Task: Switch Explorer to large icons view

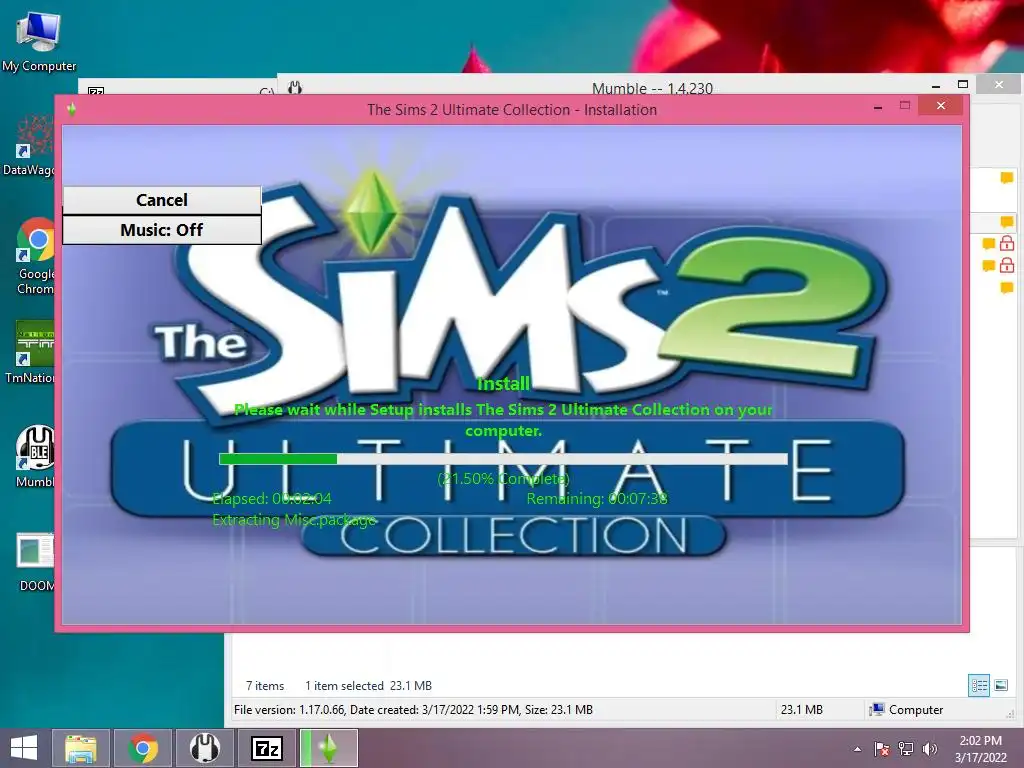Action: [1001, 685]
